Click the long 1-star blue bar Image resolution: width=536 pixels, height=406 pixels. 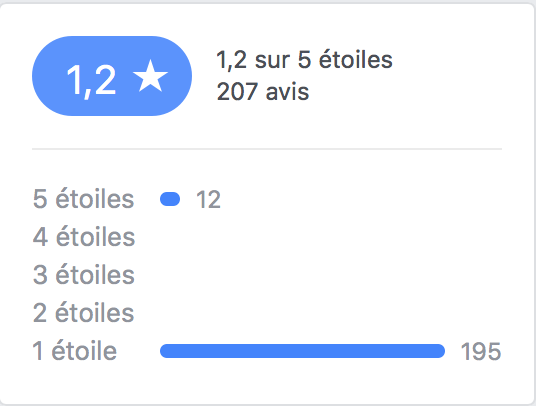tap(303, 351)
